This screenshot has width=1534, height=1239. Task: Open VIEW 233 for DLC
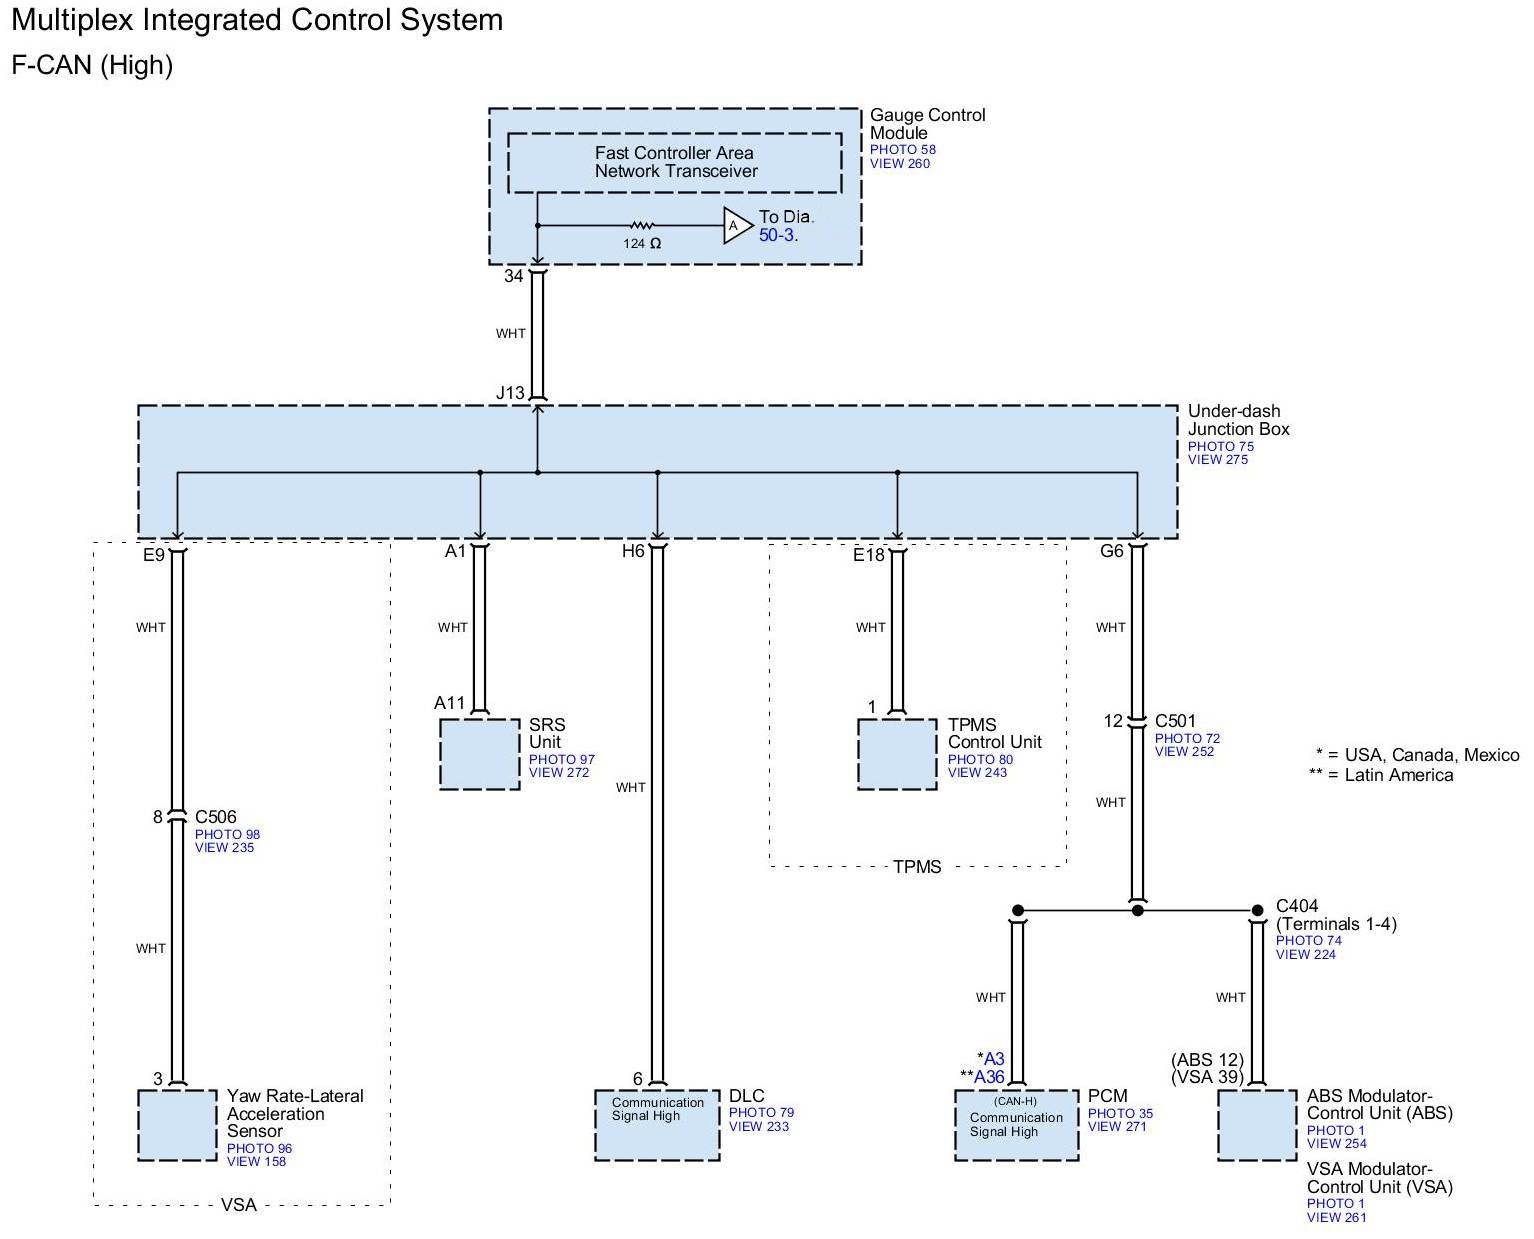758,1127
